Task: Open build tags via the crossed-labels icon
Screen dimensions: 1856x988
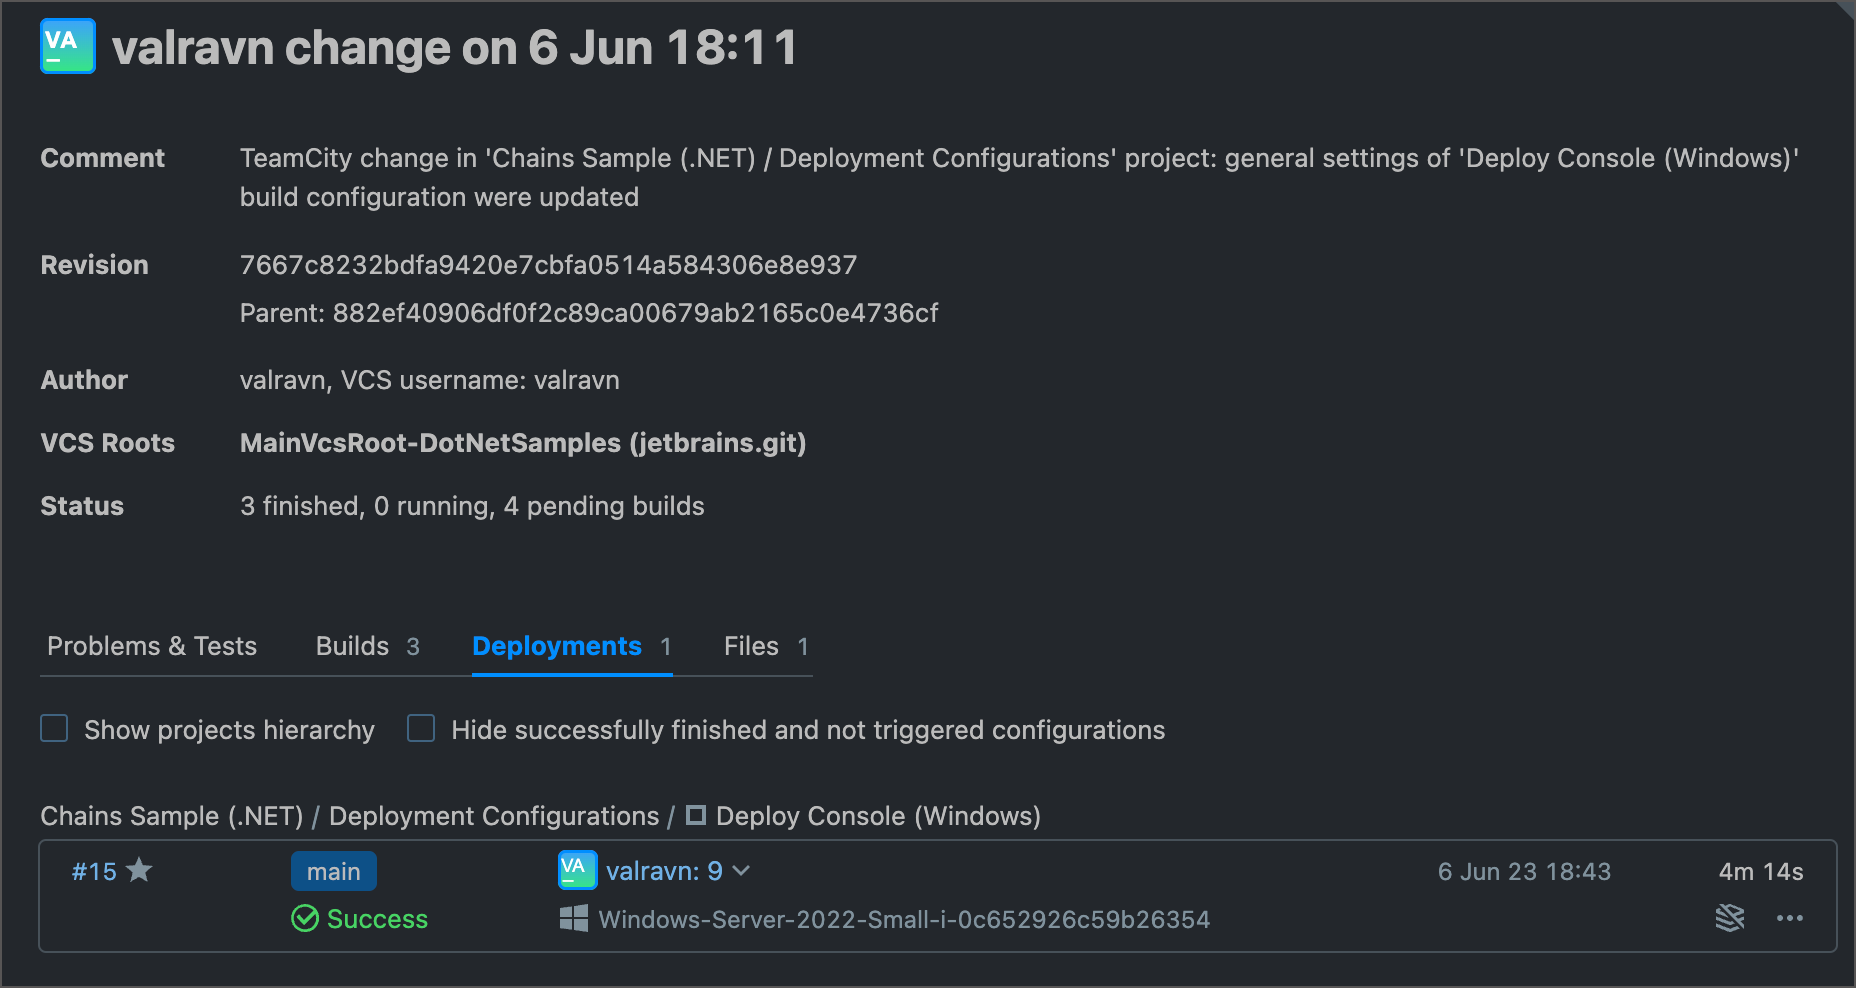Action: pyautogui.click(x=1730, y=918)
